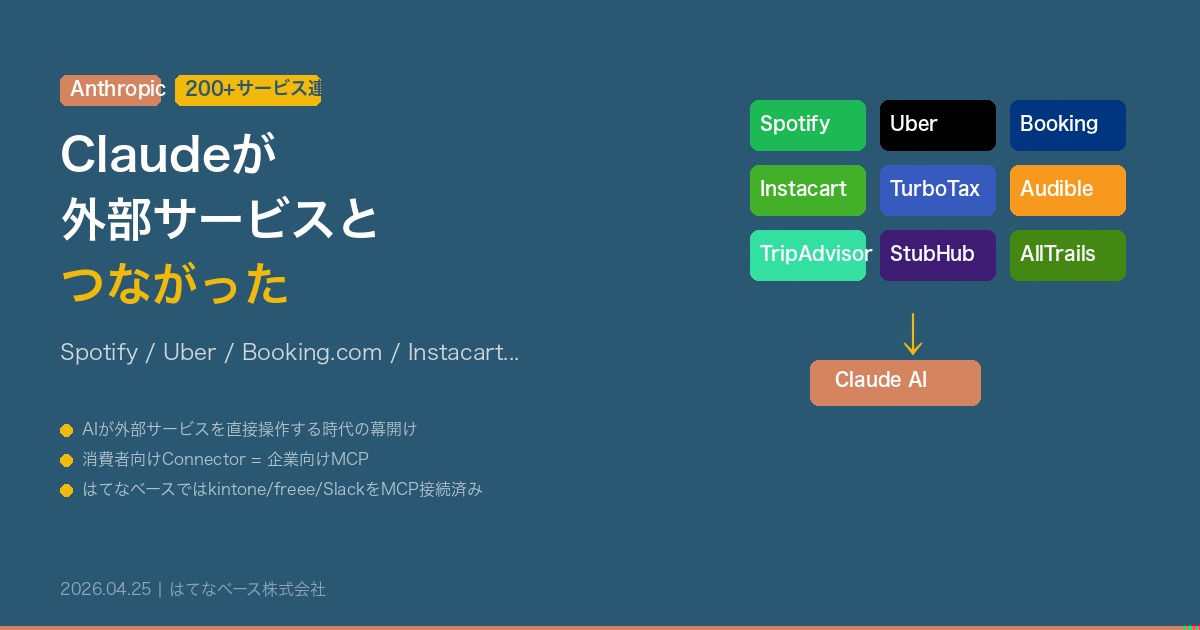The width and height of the screenshot is (1200, 630).
Task: Select the Anthropic badge label
Action: [111, 90]
